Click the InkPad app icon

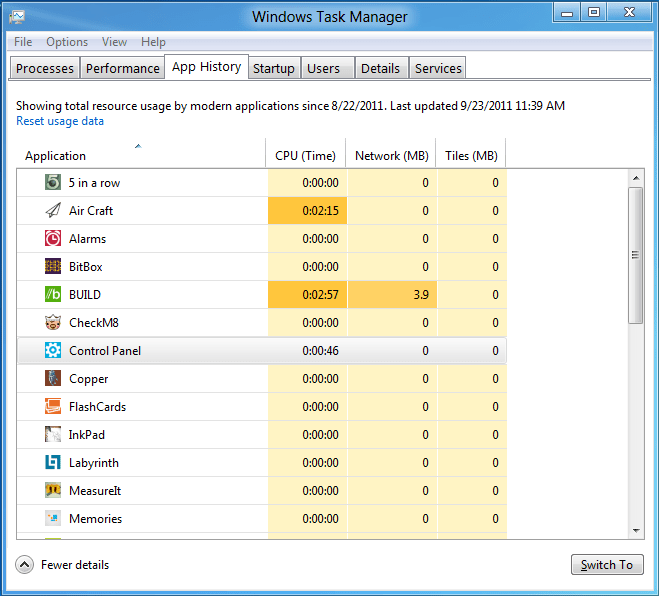click(x=53, y=435)
